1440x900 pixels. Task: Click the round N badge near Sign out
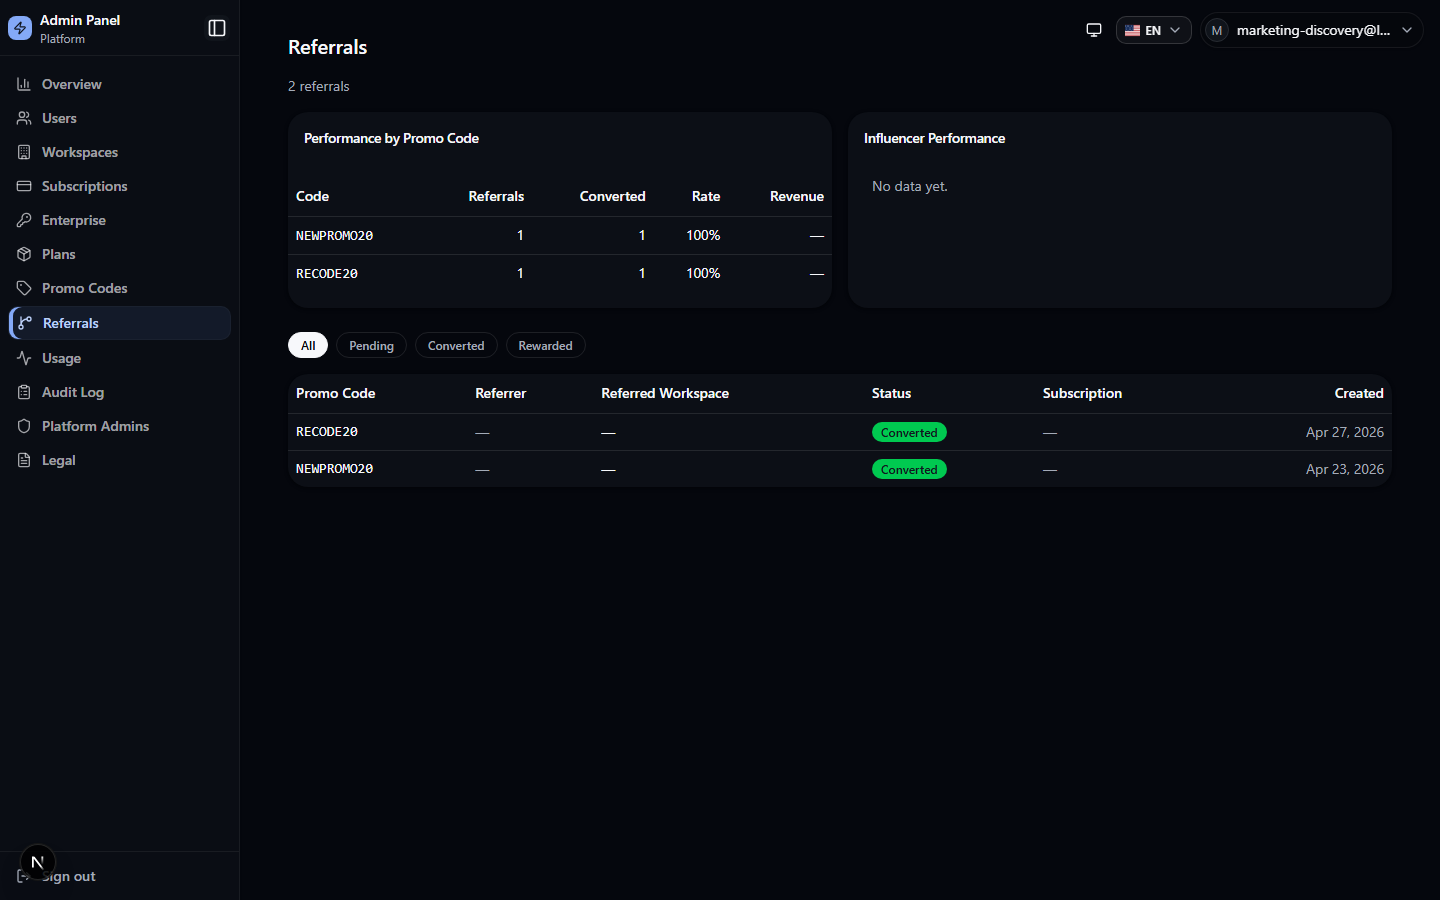(38, 862)
